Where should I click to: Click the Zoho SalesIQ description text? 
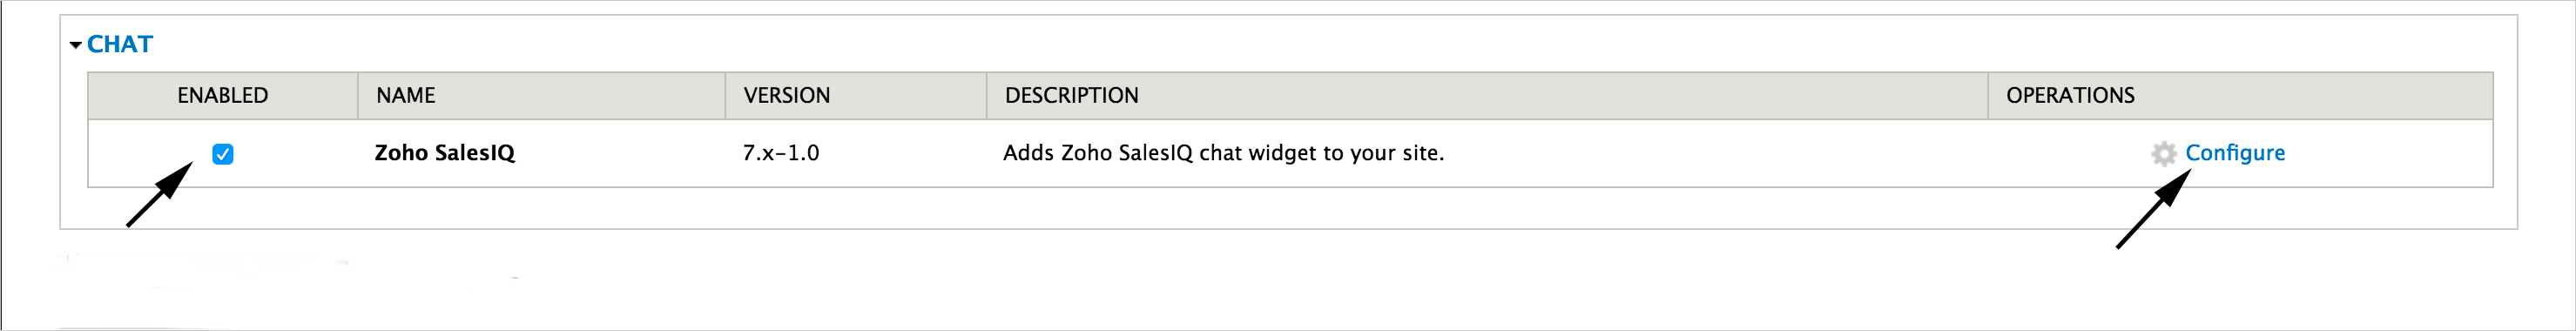coord(1224,153)
